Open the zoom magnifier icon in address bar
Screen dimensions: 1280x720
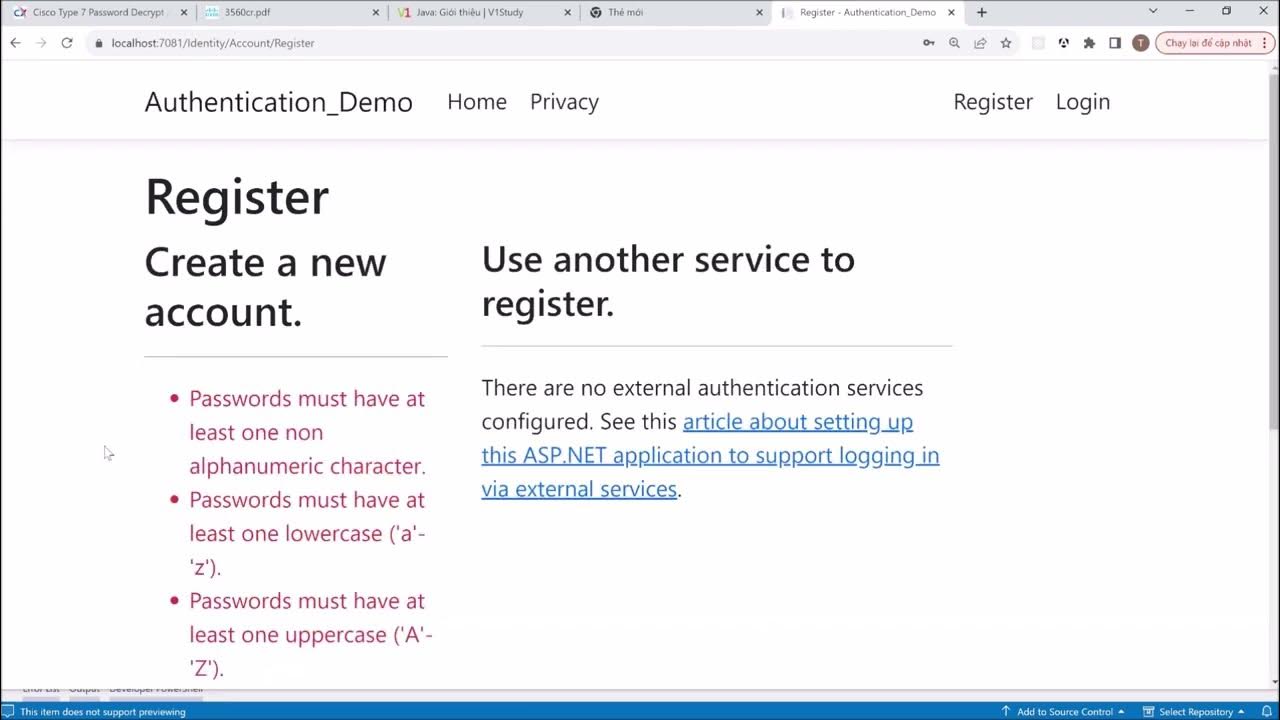tap(954, 43)
